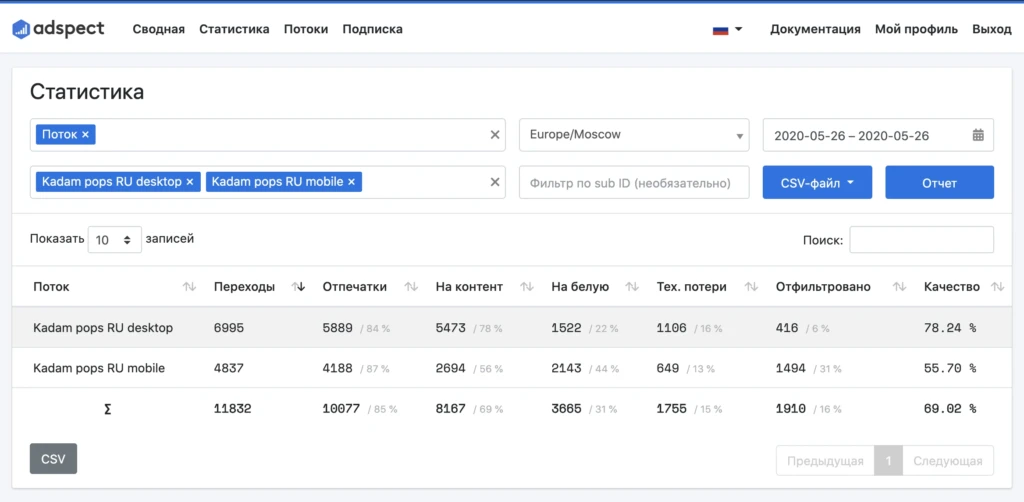Click the 69.02 % total quality
Screen dimensions: 1024x502
[950, 409]
